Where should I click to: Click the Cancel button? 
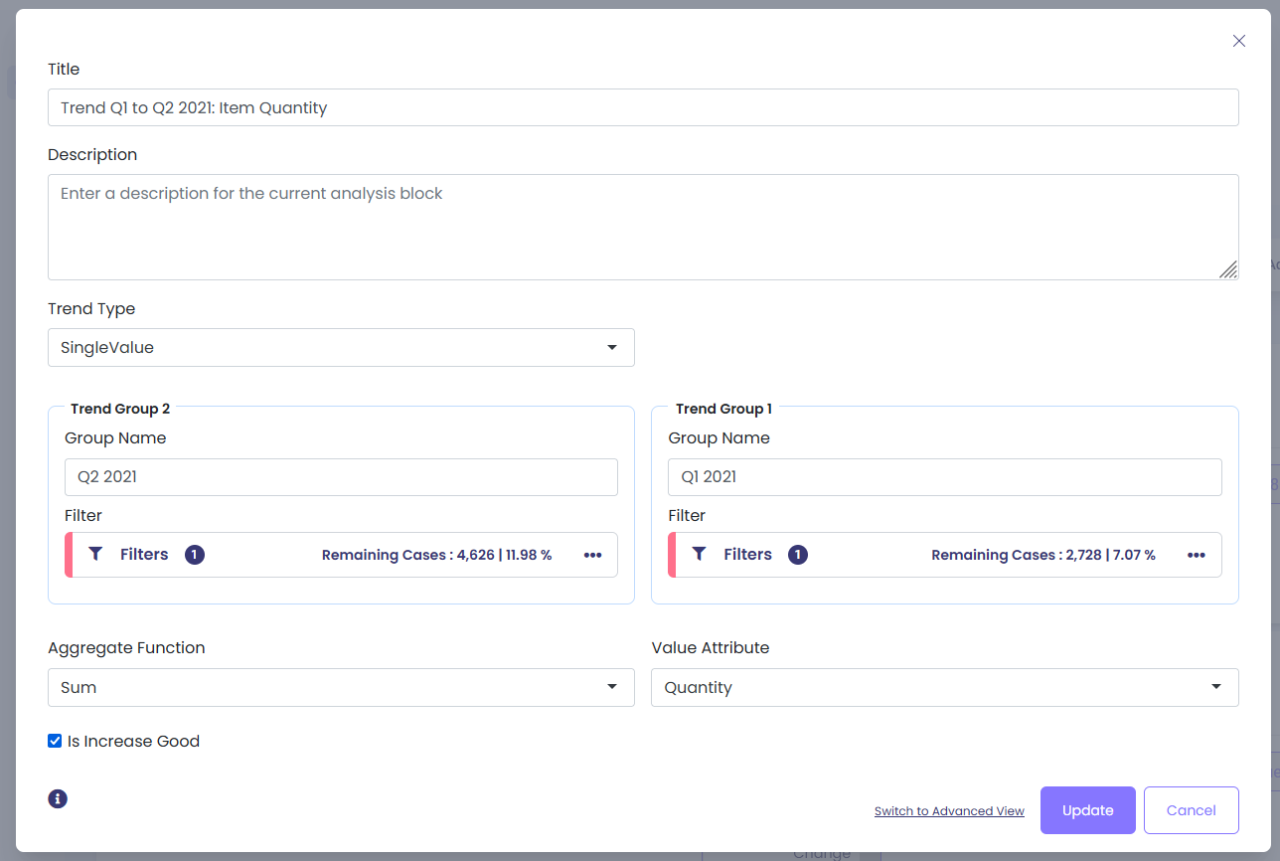1191,810
